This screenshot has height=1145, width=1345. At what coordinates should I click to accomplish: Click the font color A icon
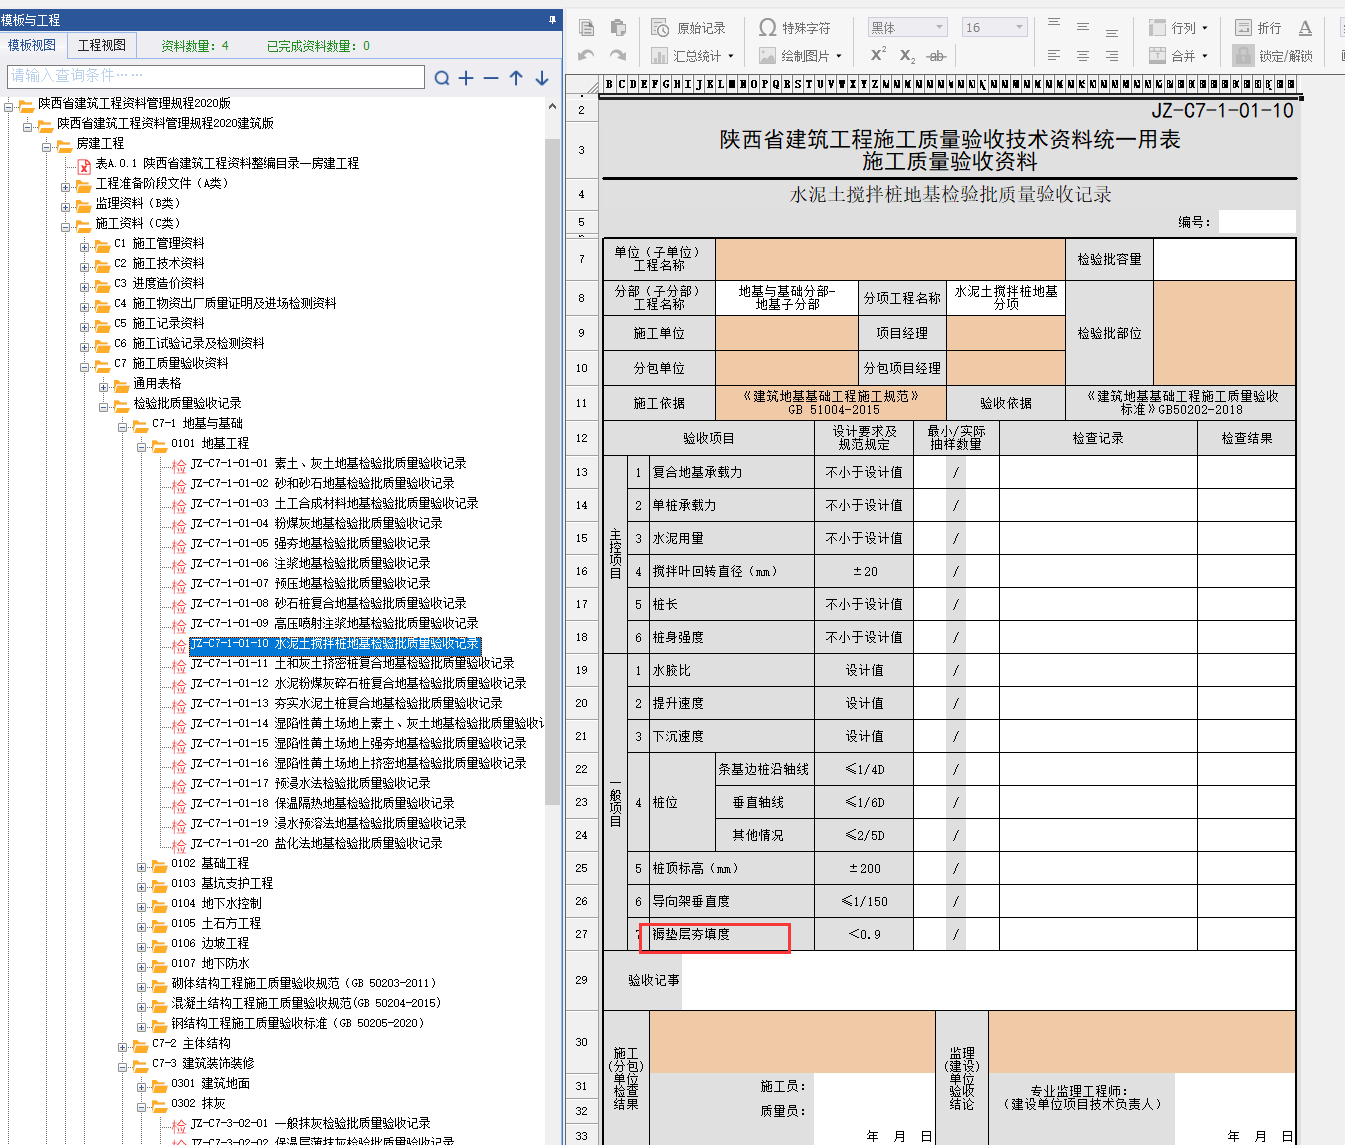[1305, 28]
